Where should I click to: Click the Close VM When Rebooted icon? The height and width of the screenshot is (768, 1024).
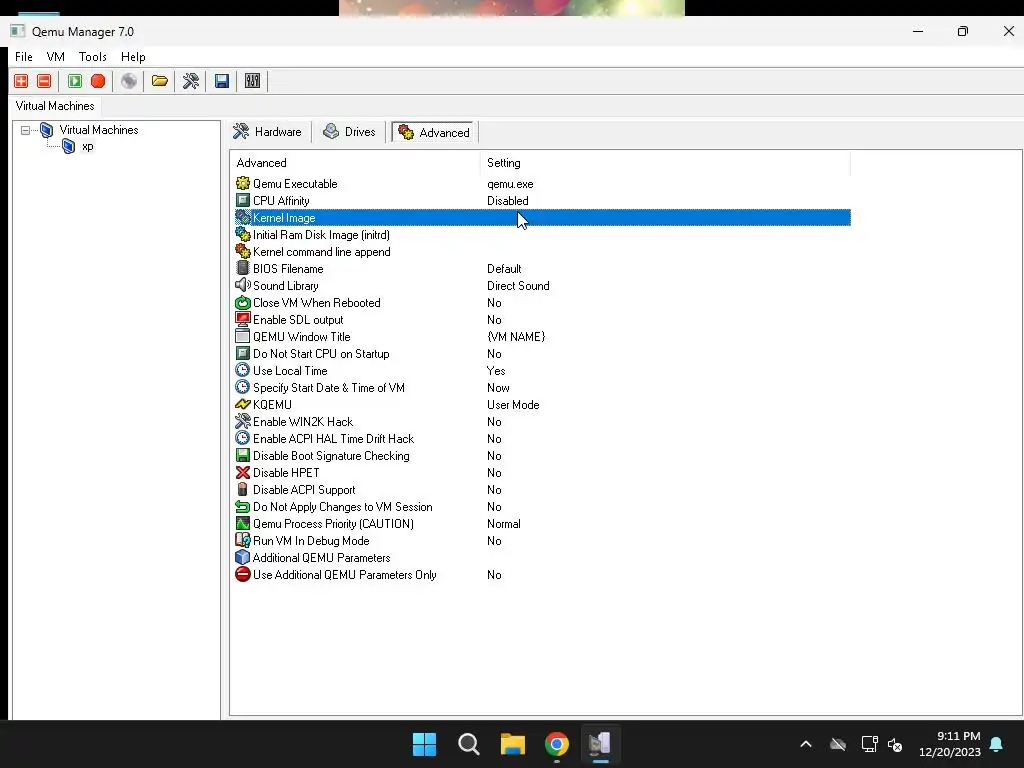243,302
